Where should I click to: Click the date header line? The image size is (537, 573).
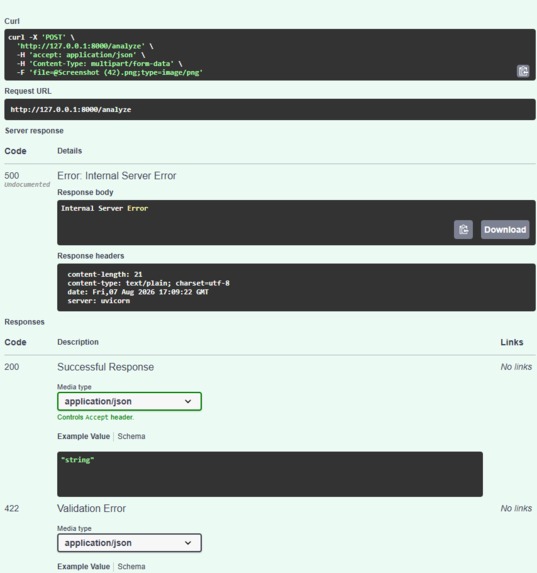coord(138,292)
